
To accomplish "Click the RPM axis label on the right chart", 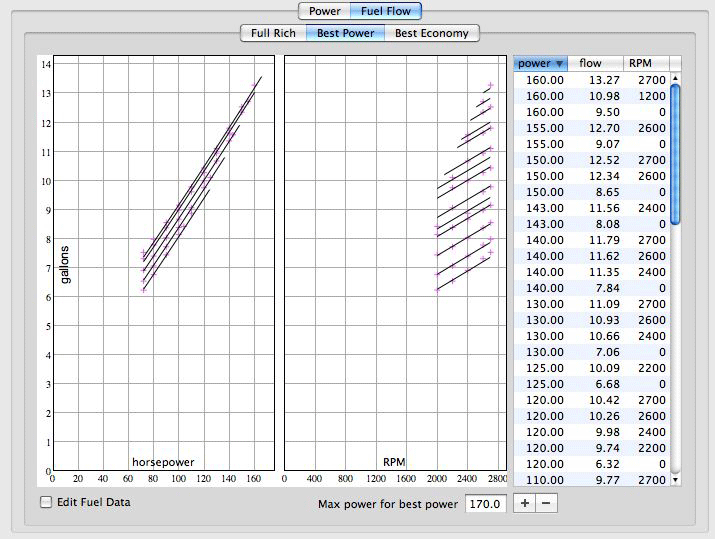I will 394,462.
